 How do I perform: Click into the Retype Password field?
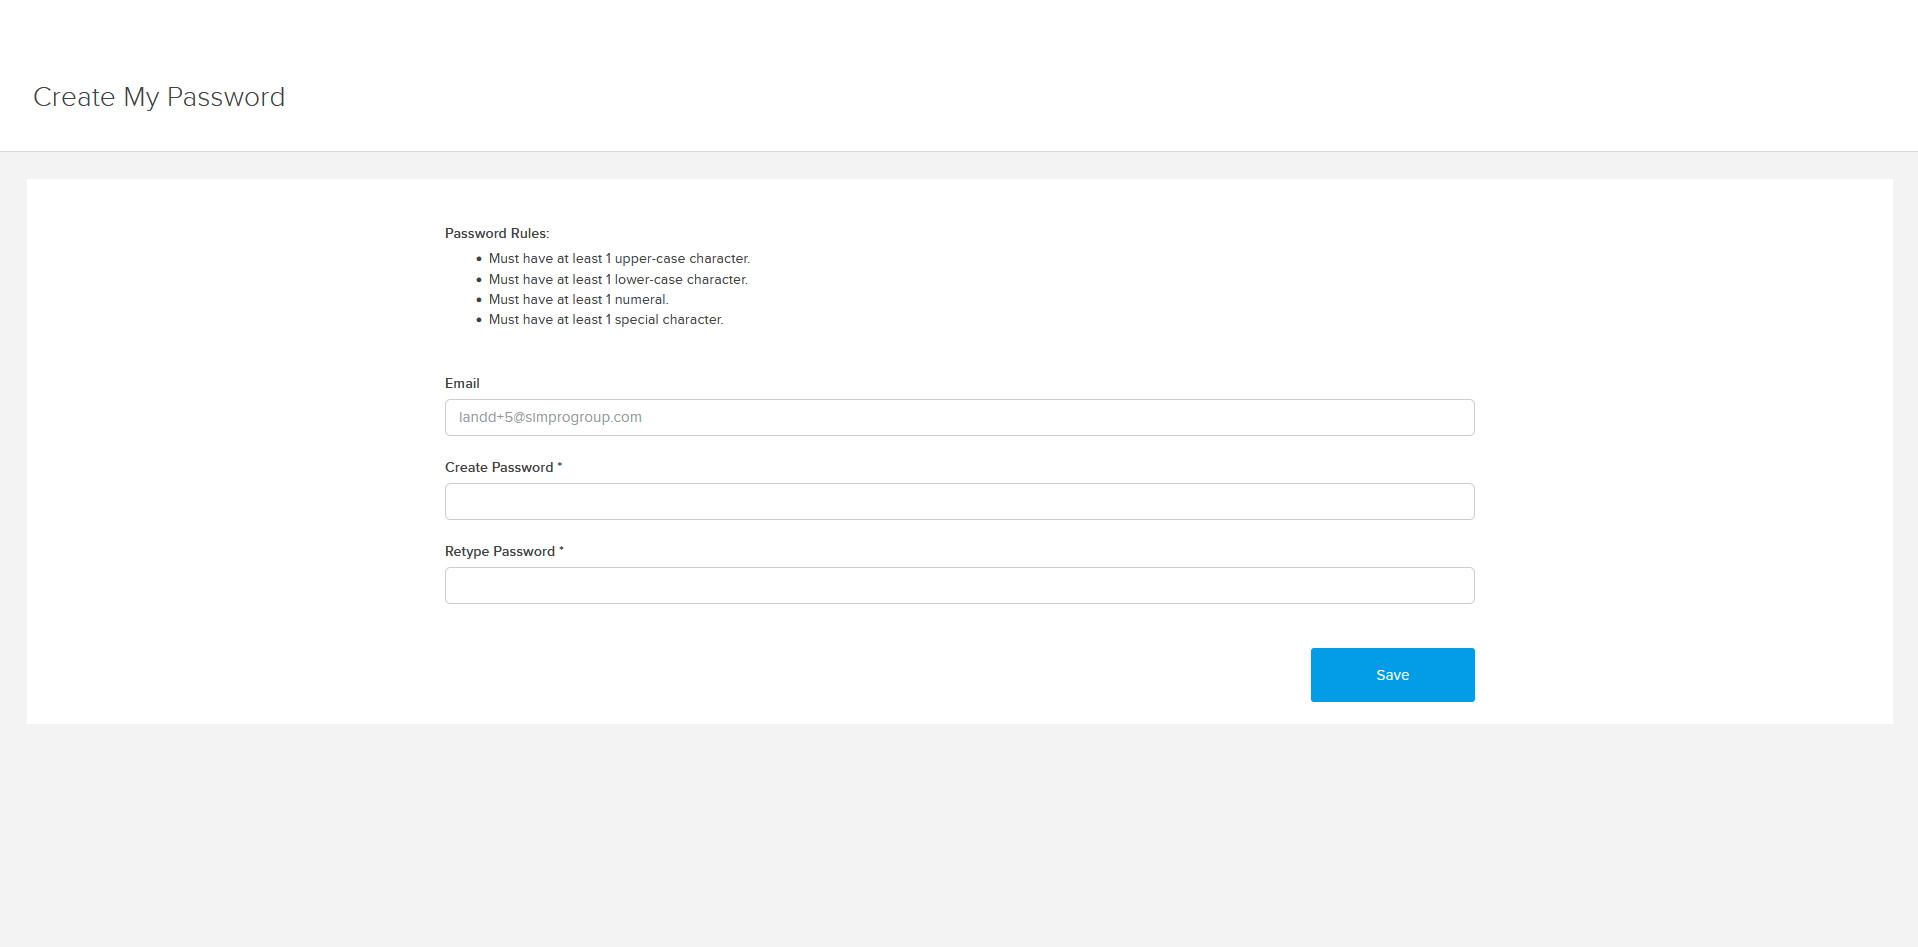pyautogui.click(x=958, y=585)
